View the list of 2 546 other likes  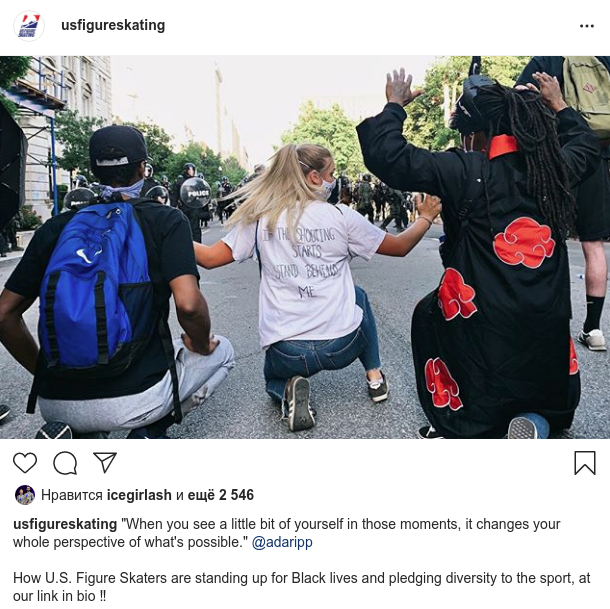pos(221,495)
